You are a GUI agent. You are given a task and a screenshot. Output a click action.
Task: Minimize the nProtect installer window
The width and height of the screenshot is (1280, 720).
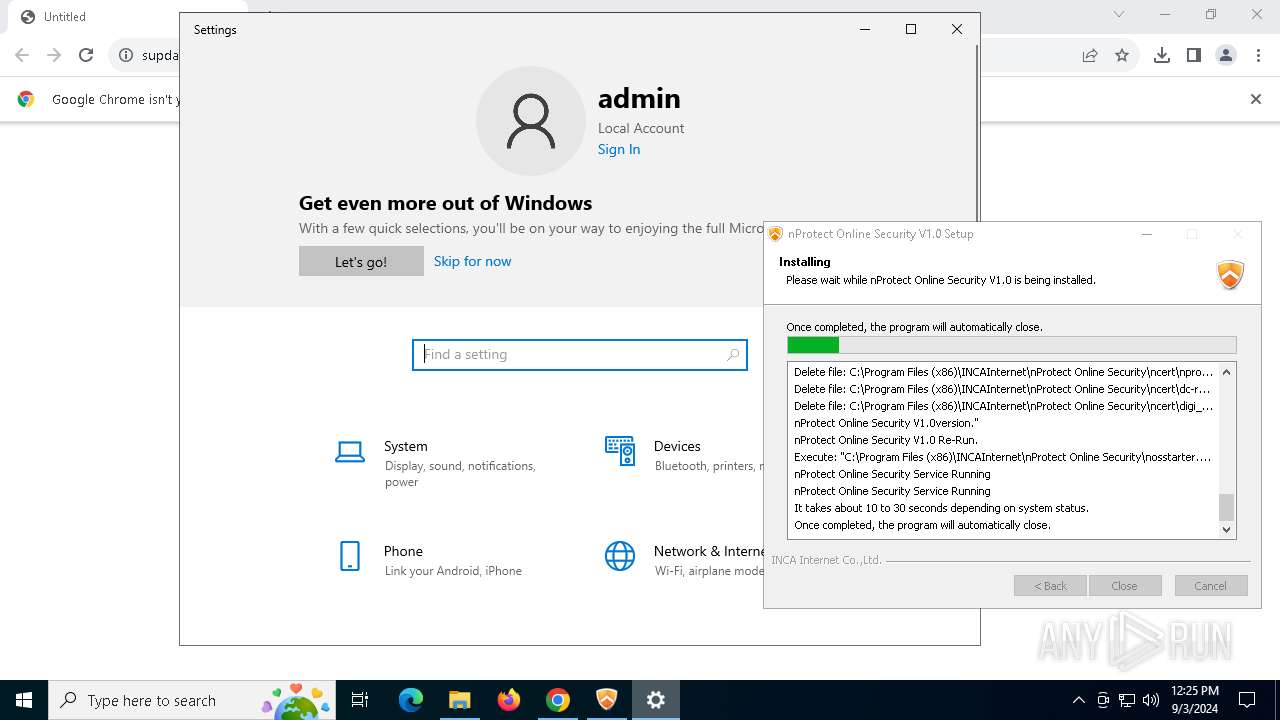[x=1147, y=234]
